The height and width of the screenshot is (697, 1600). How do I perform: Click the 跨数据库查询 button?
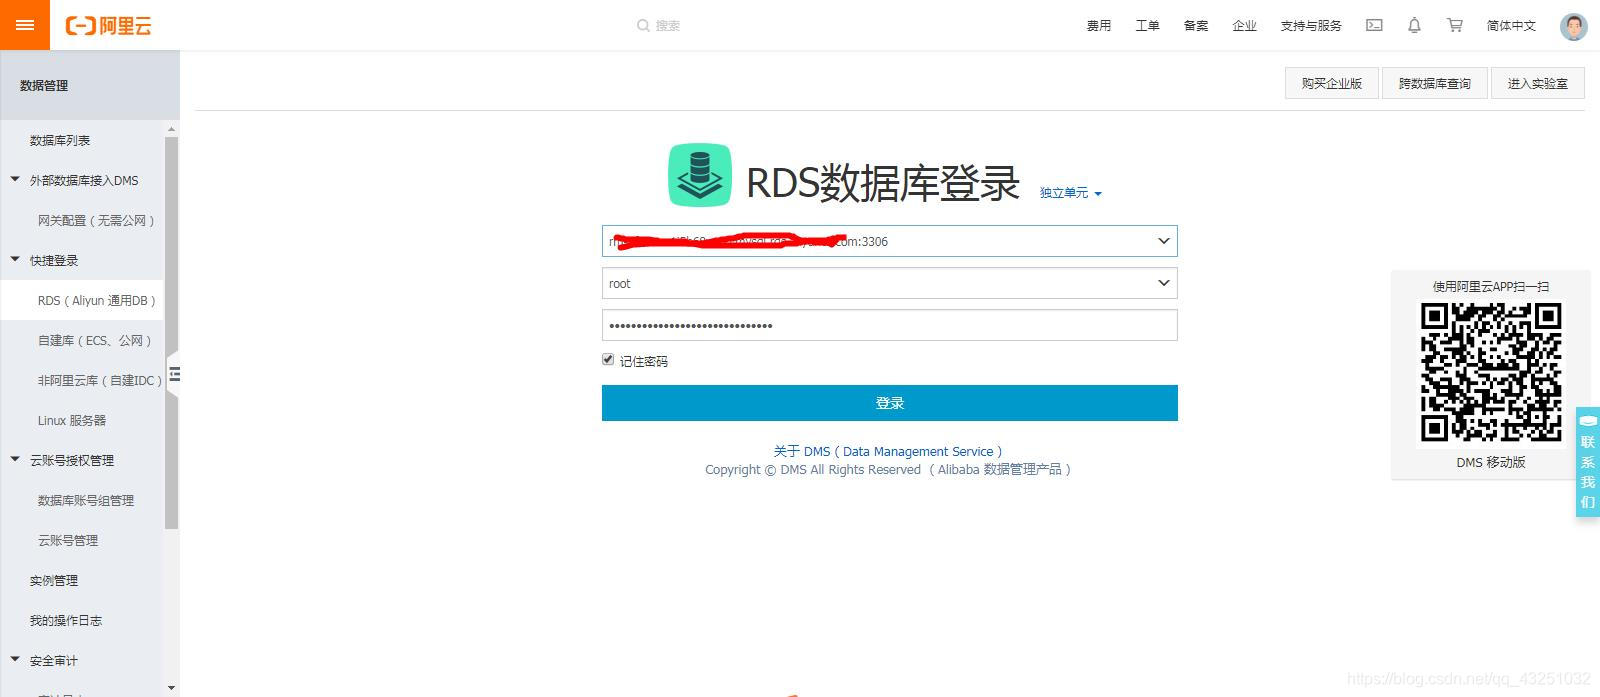pos(1434,83)
